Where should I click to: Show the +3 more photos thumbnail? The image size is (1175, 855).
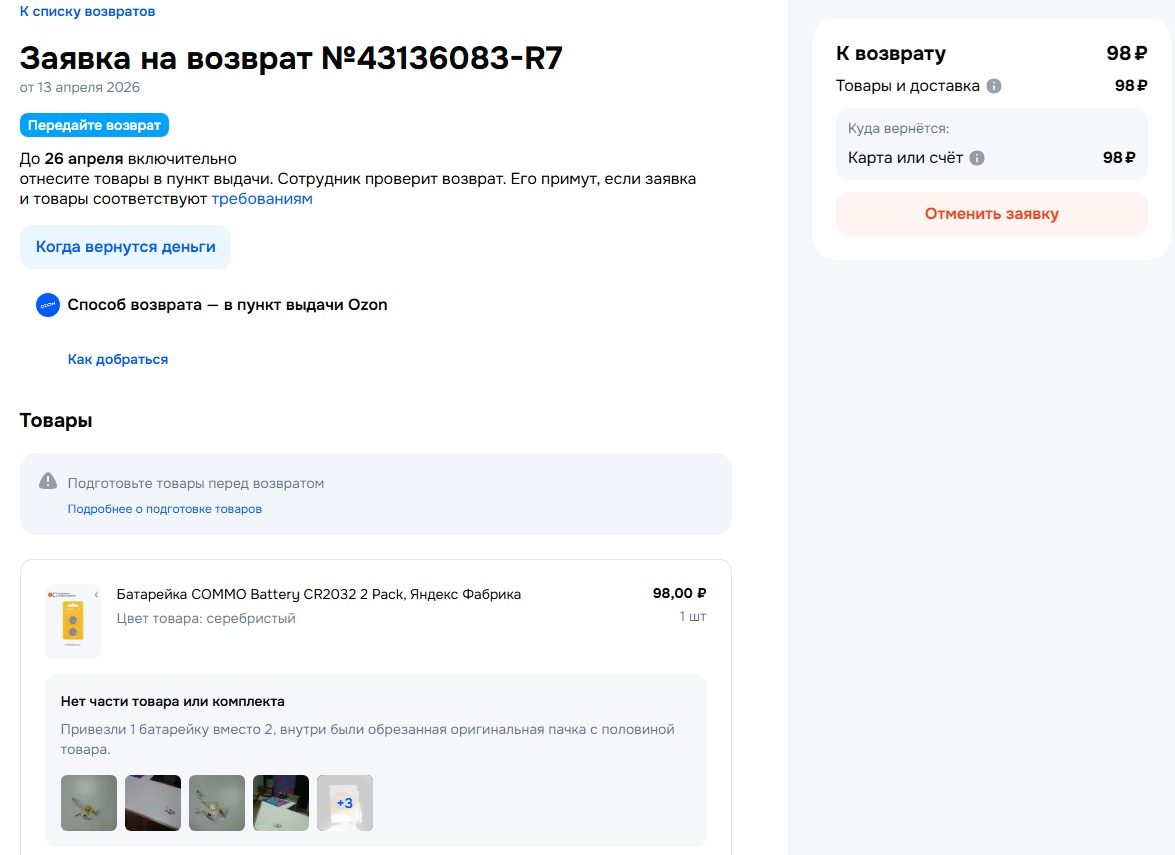(345, 803)
